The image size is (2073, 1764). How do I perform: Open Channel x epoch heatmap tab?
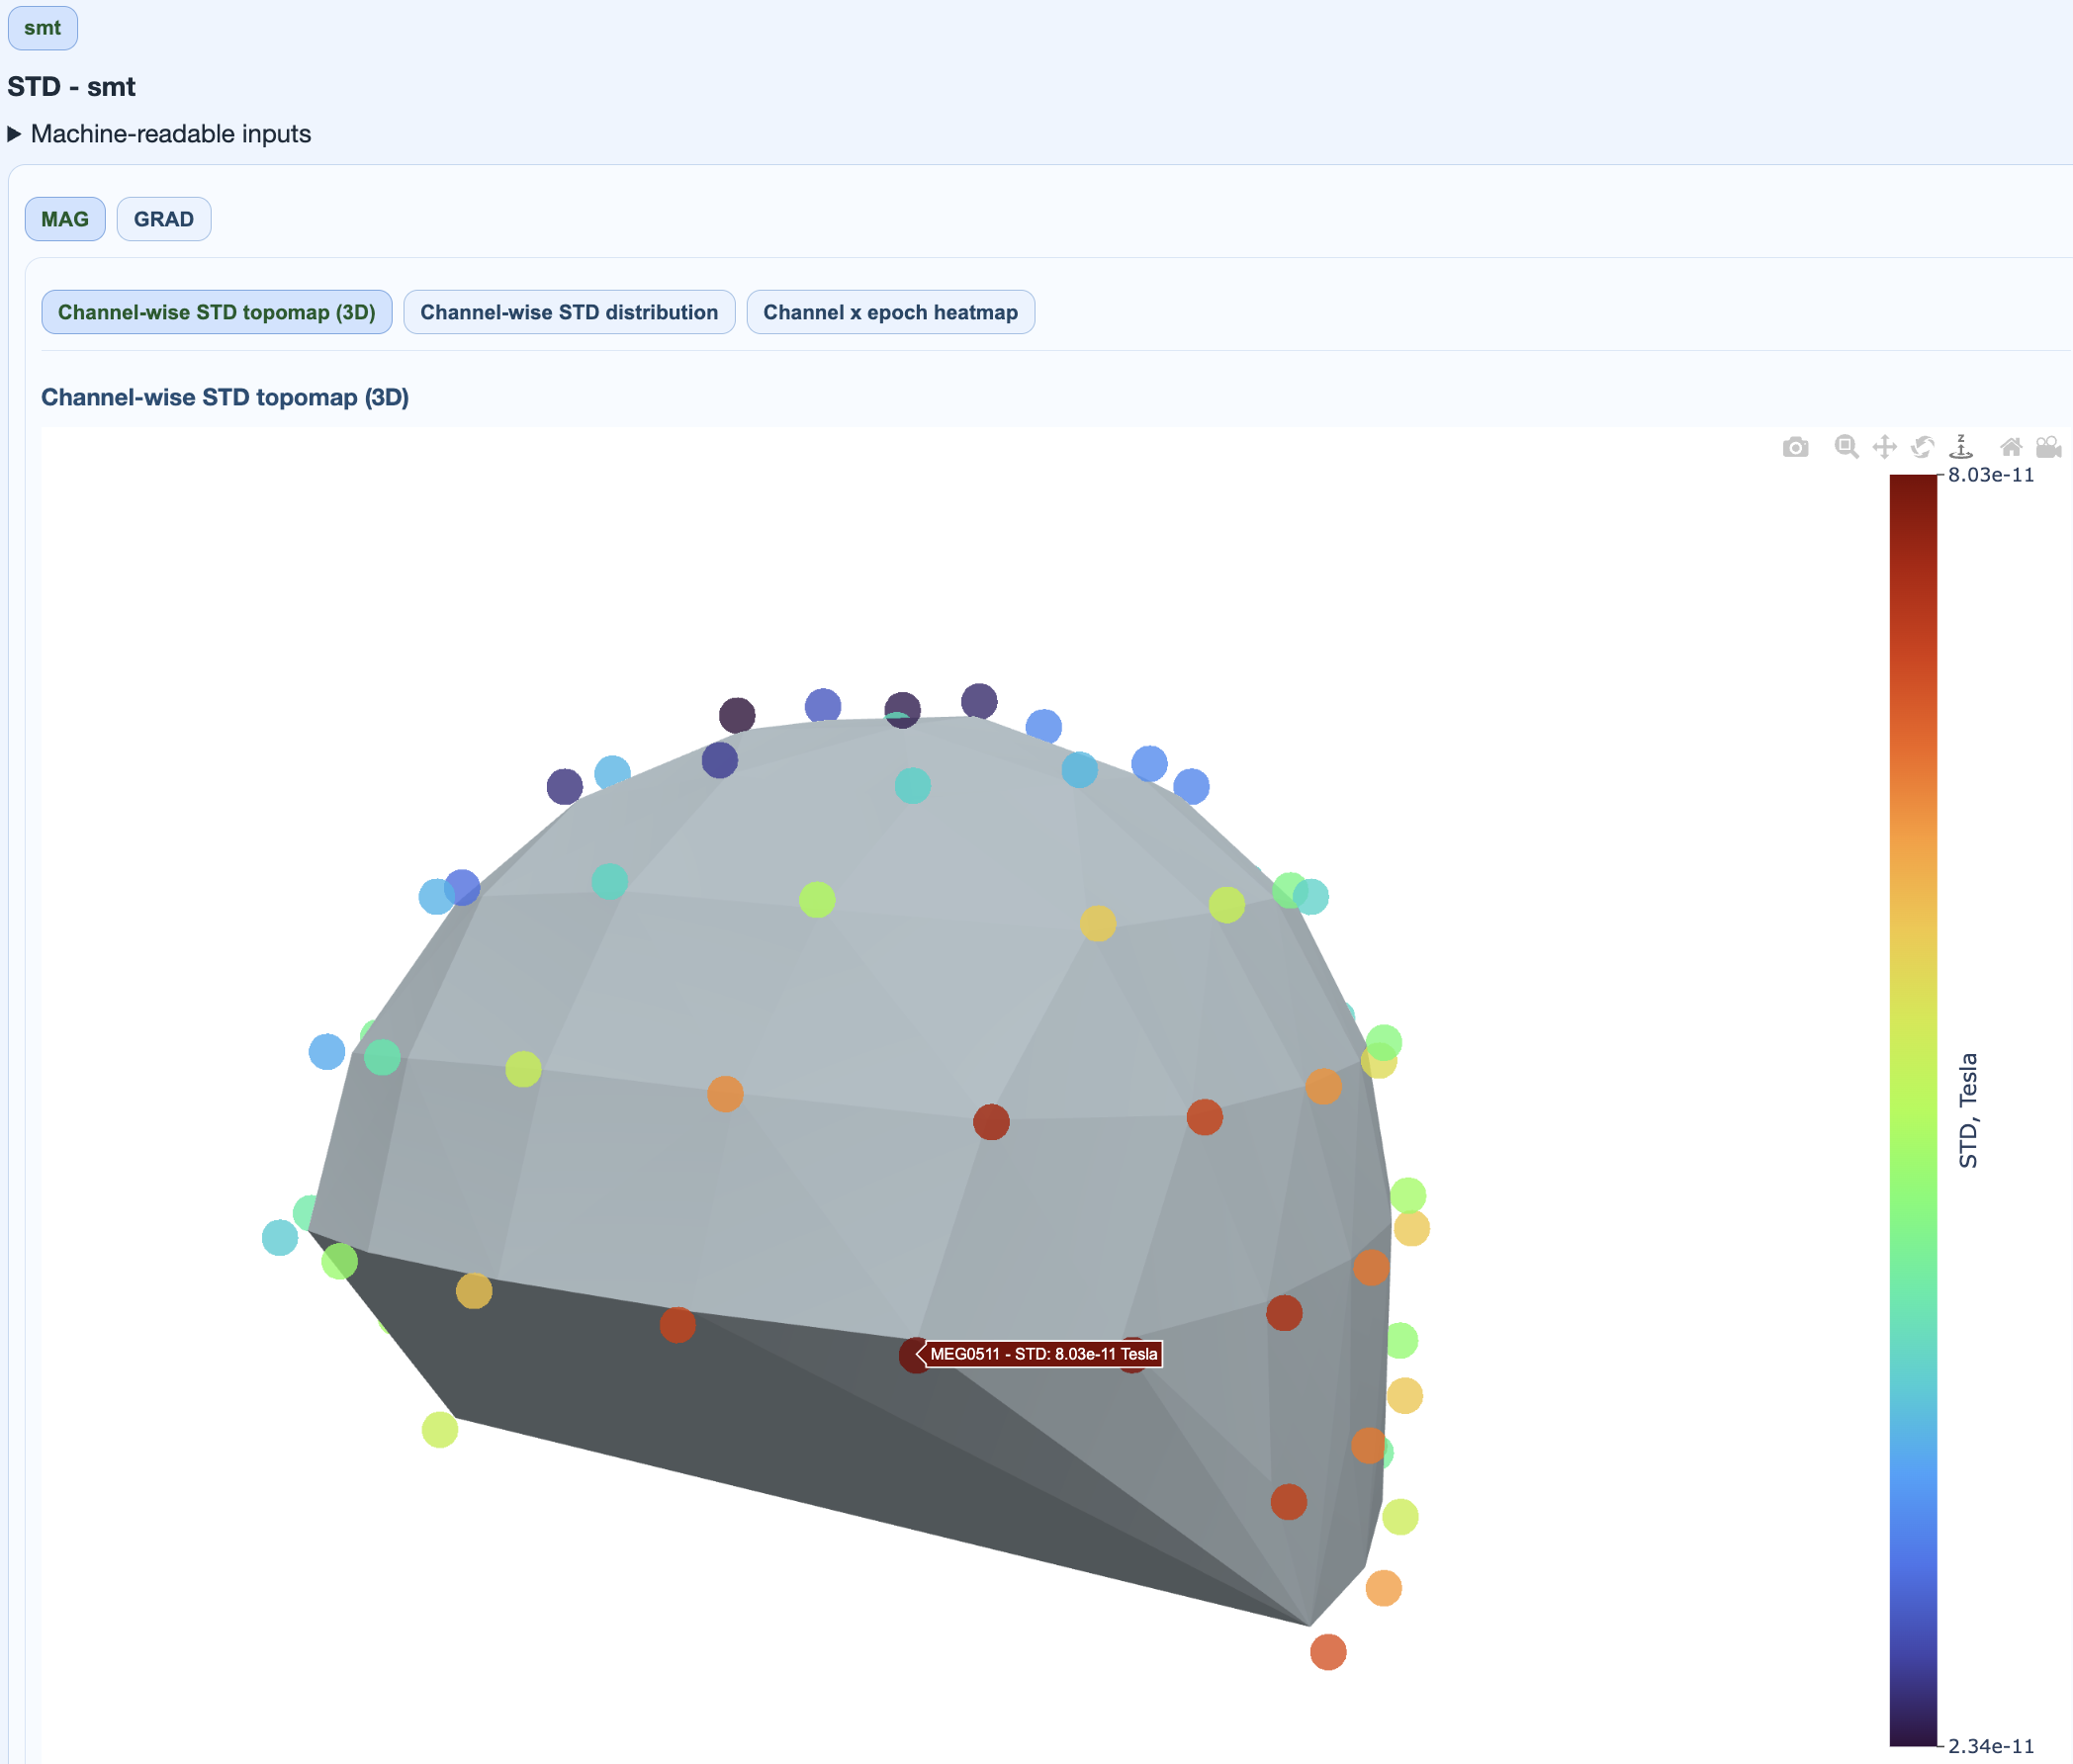[890, 312]
